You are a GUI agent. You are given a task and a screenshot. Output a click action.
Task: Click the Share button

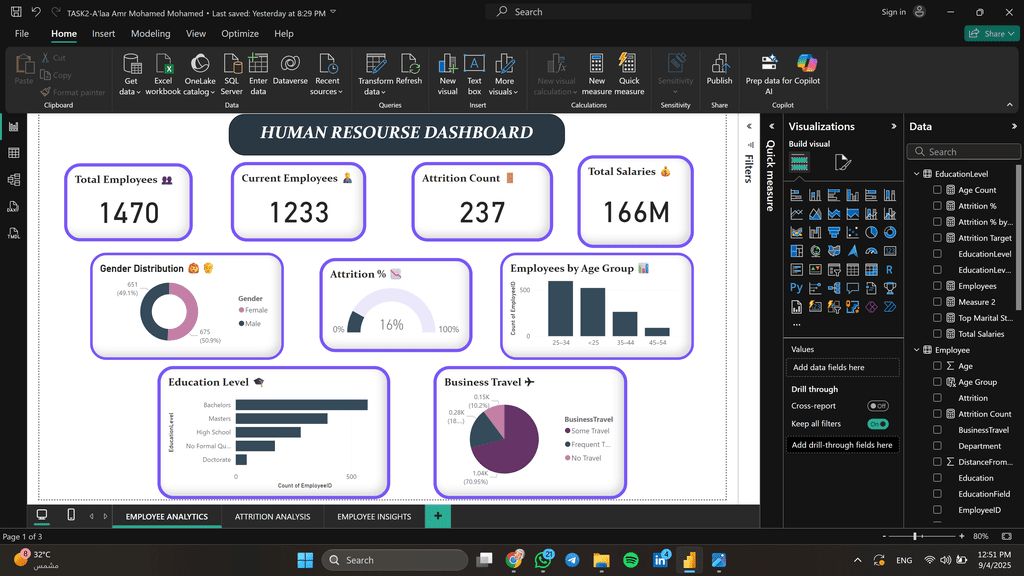point(991,33)
